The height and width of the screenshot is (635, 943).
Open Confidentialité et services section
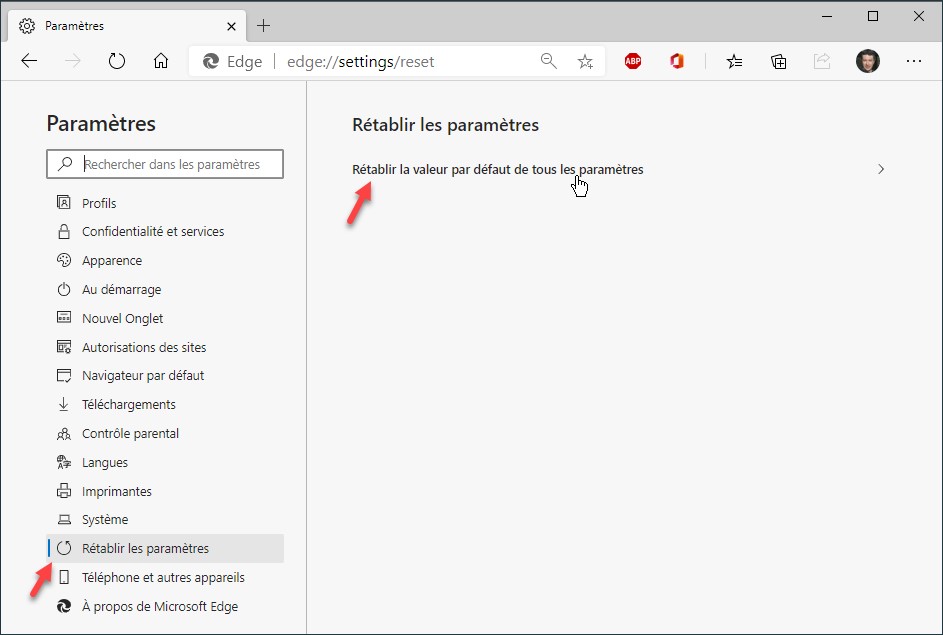point(165,232)
